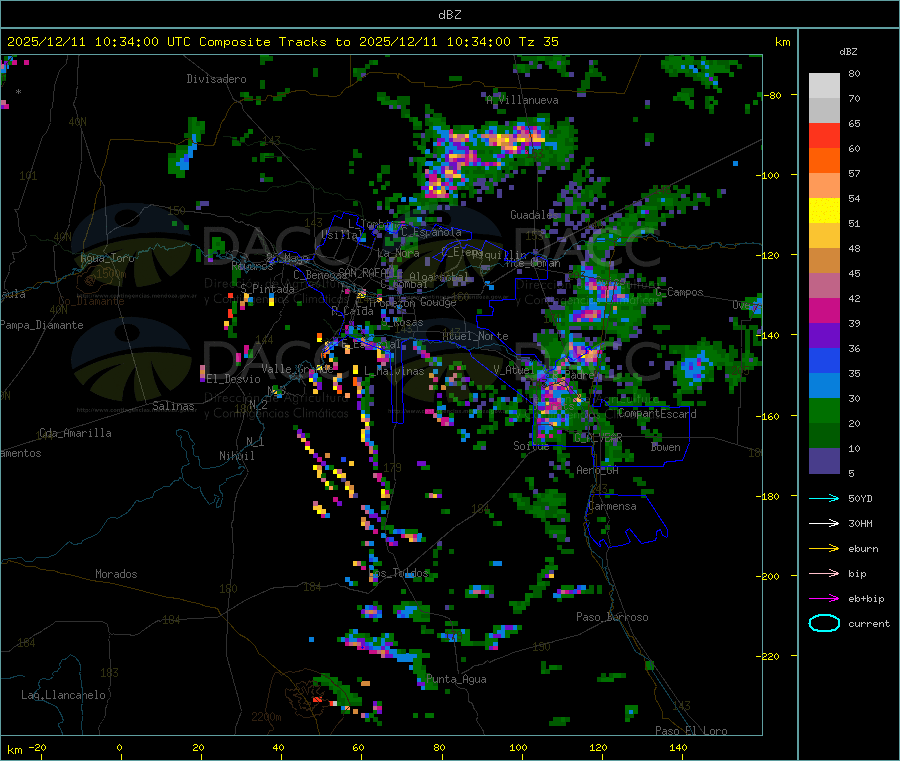Click the 'km' label at bottom left
The image size is (900, 761).
(x=15, y=750)
